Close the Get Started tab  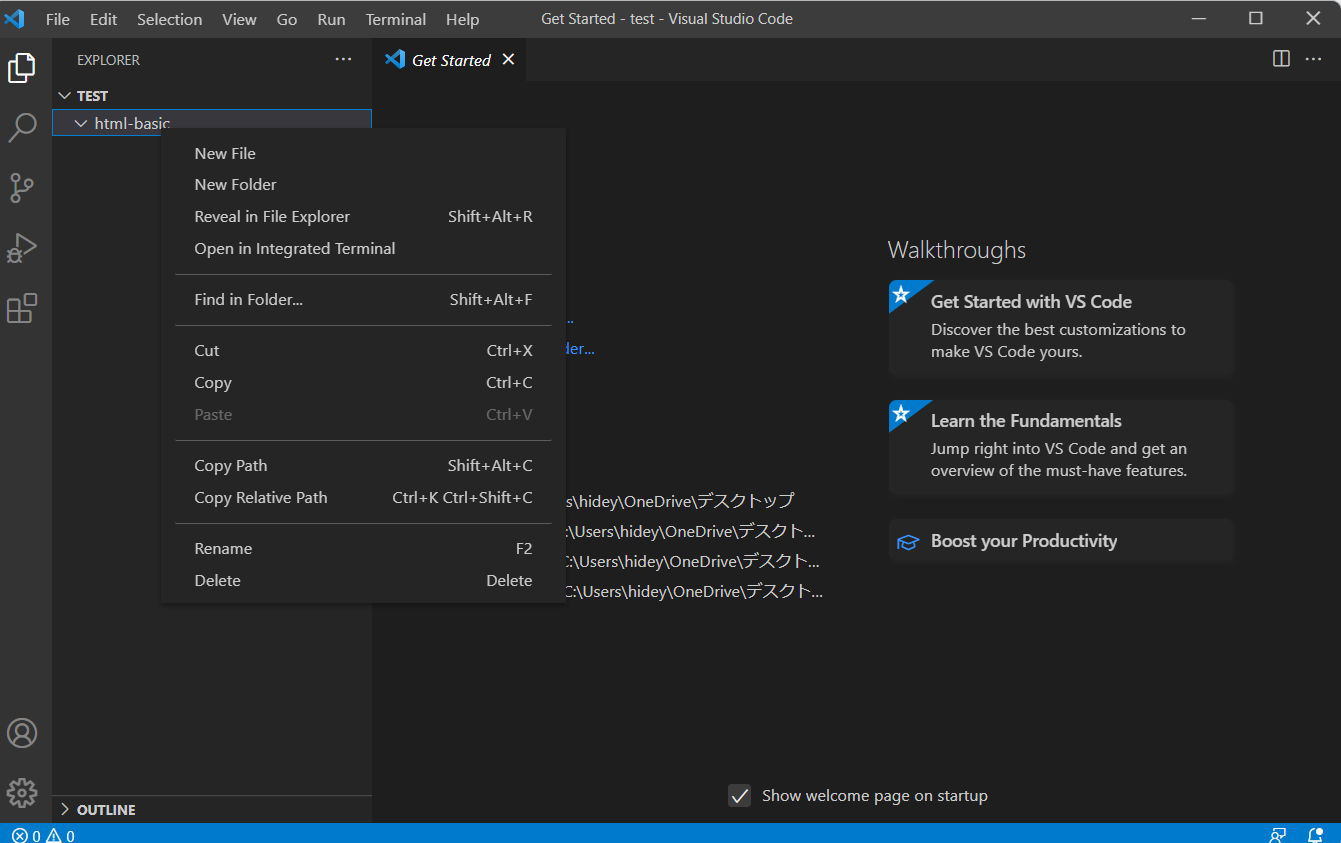click(x=508, y=60)
